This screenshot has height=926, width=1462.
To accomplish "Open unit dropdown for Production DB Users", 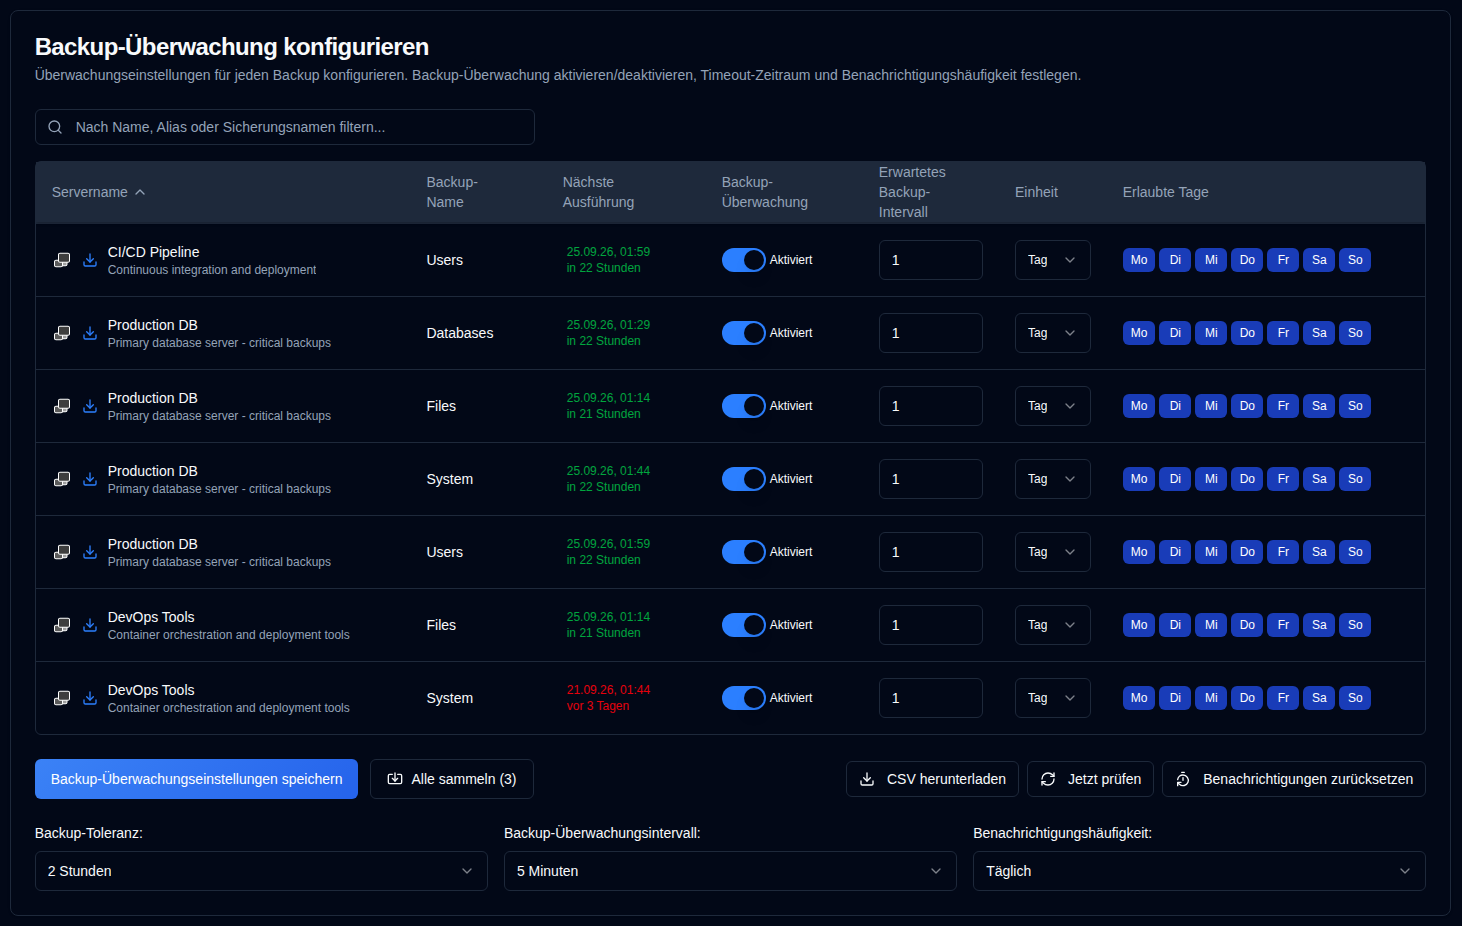I will (1053, 552).
